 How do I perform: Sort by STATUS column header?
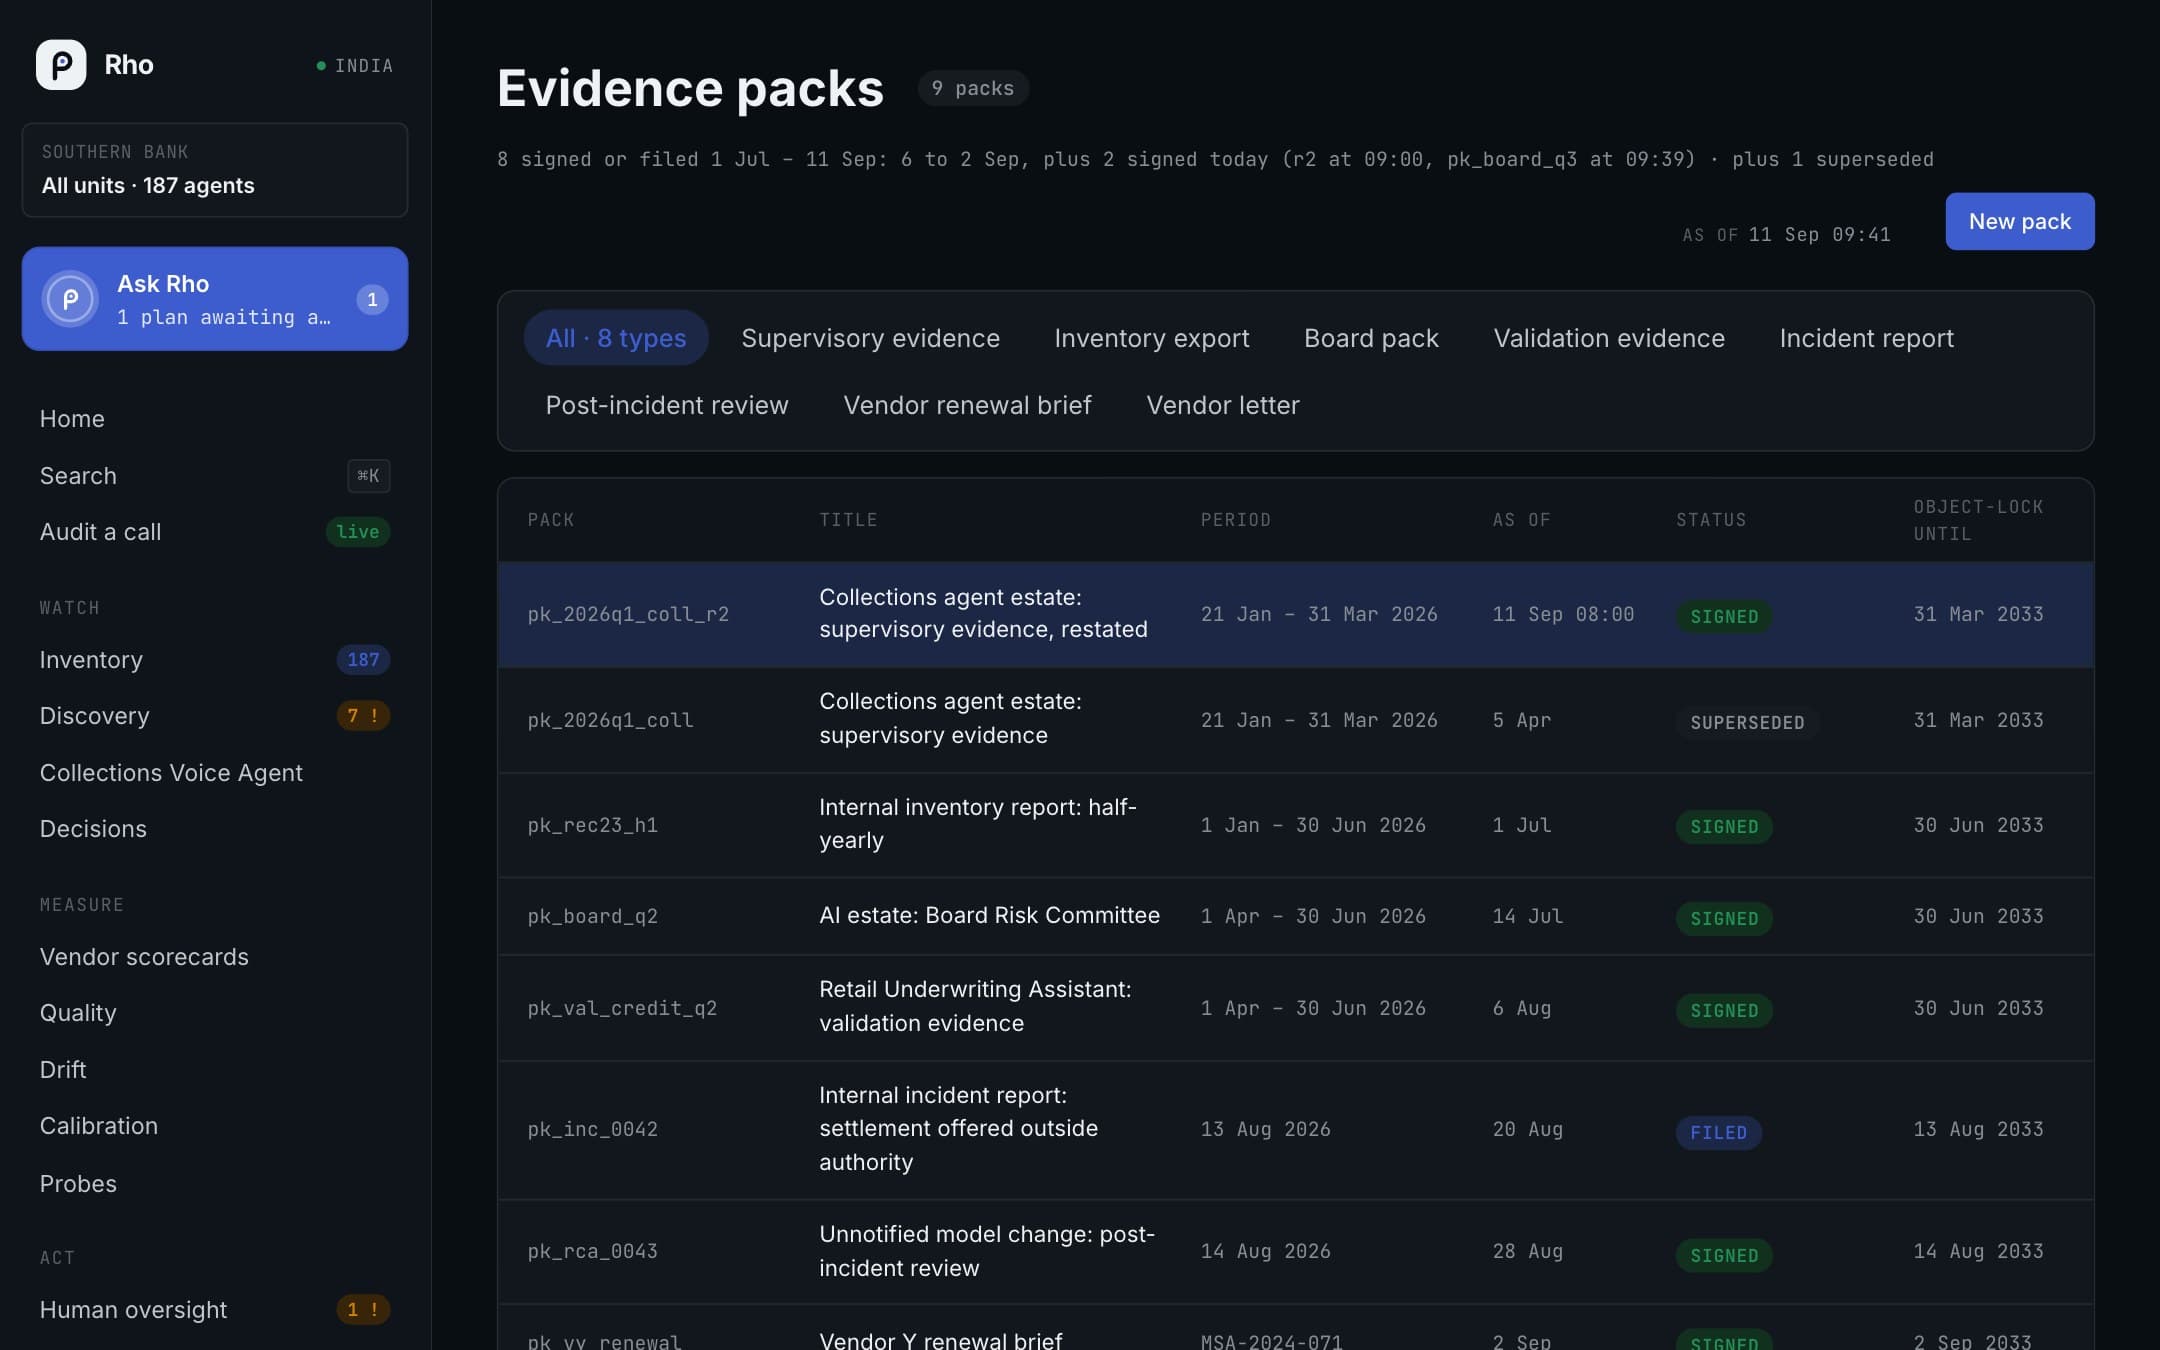(x=1711, y=520)
